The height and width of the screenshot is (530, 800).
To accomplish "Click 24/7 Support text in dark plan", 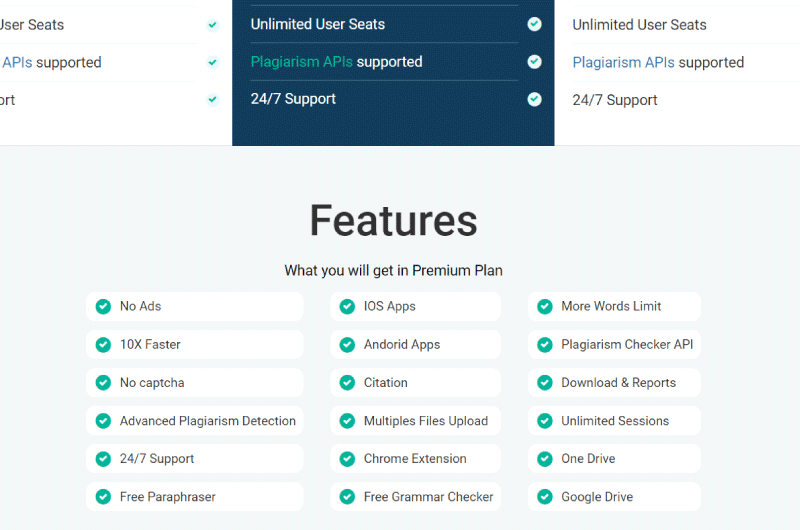I will 293,99.
